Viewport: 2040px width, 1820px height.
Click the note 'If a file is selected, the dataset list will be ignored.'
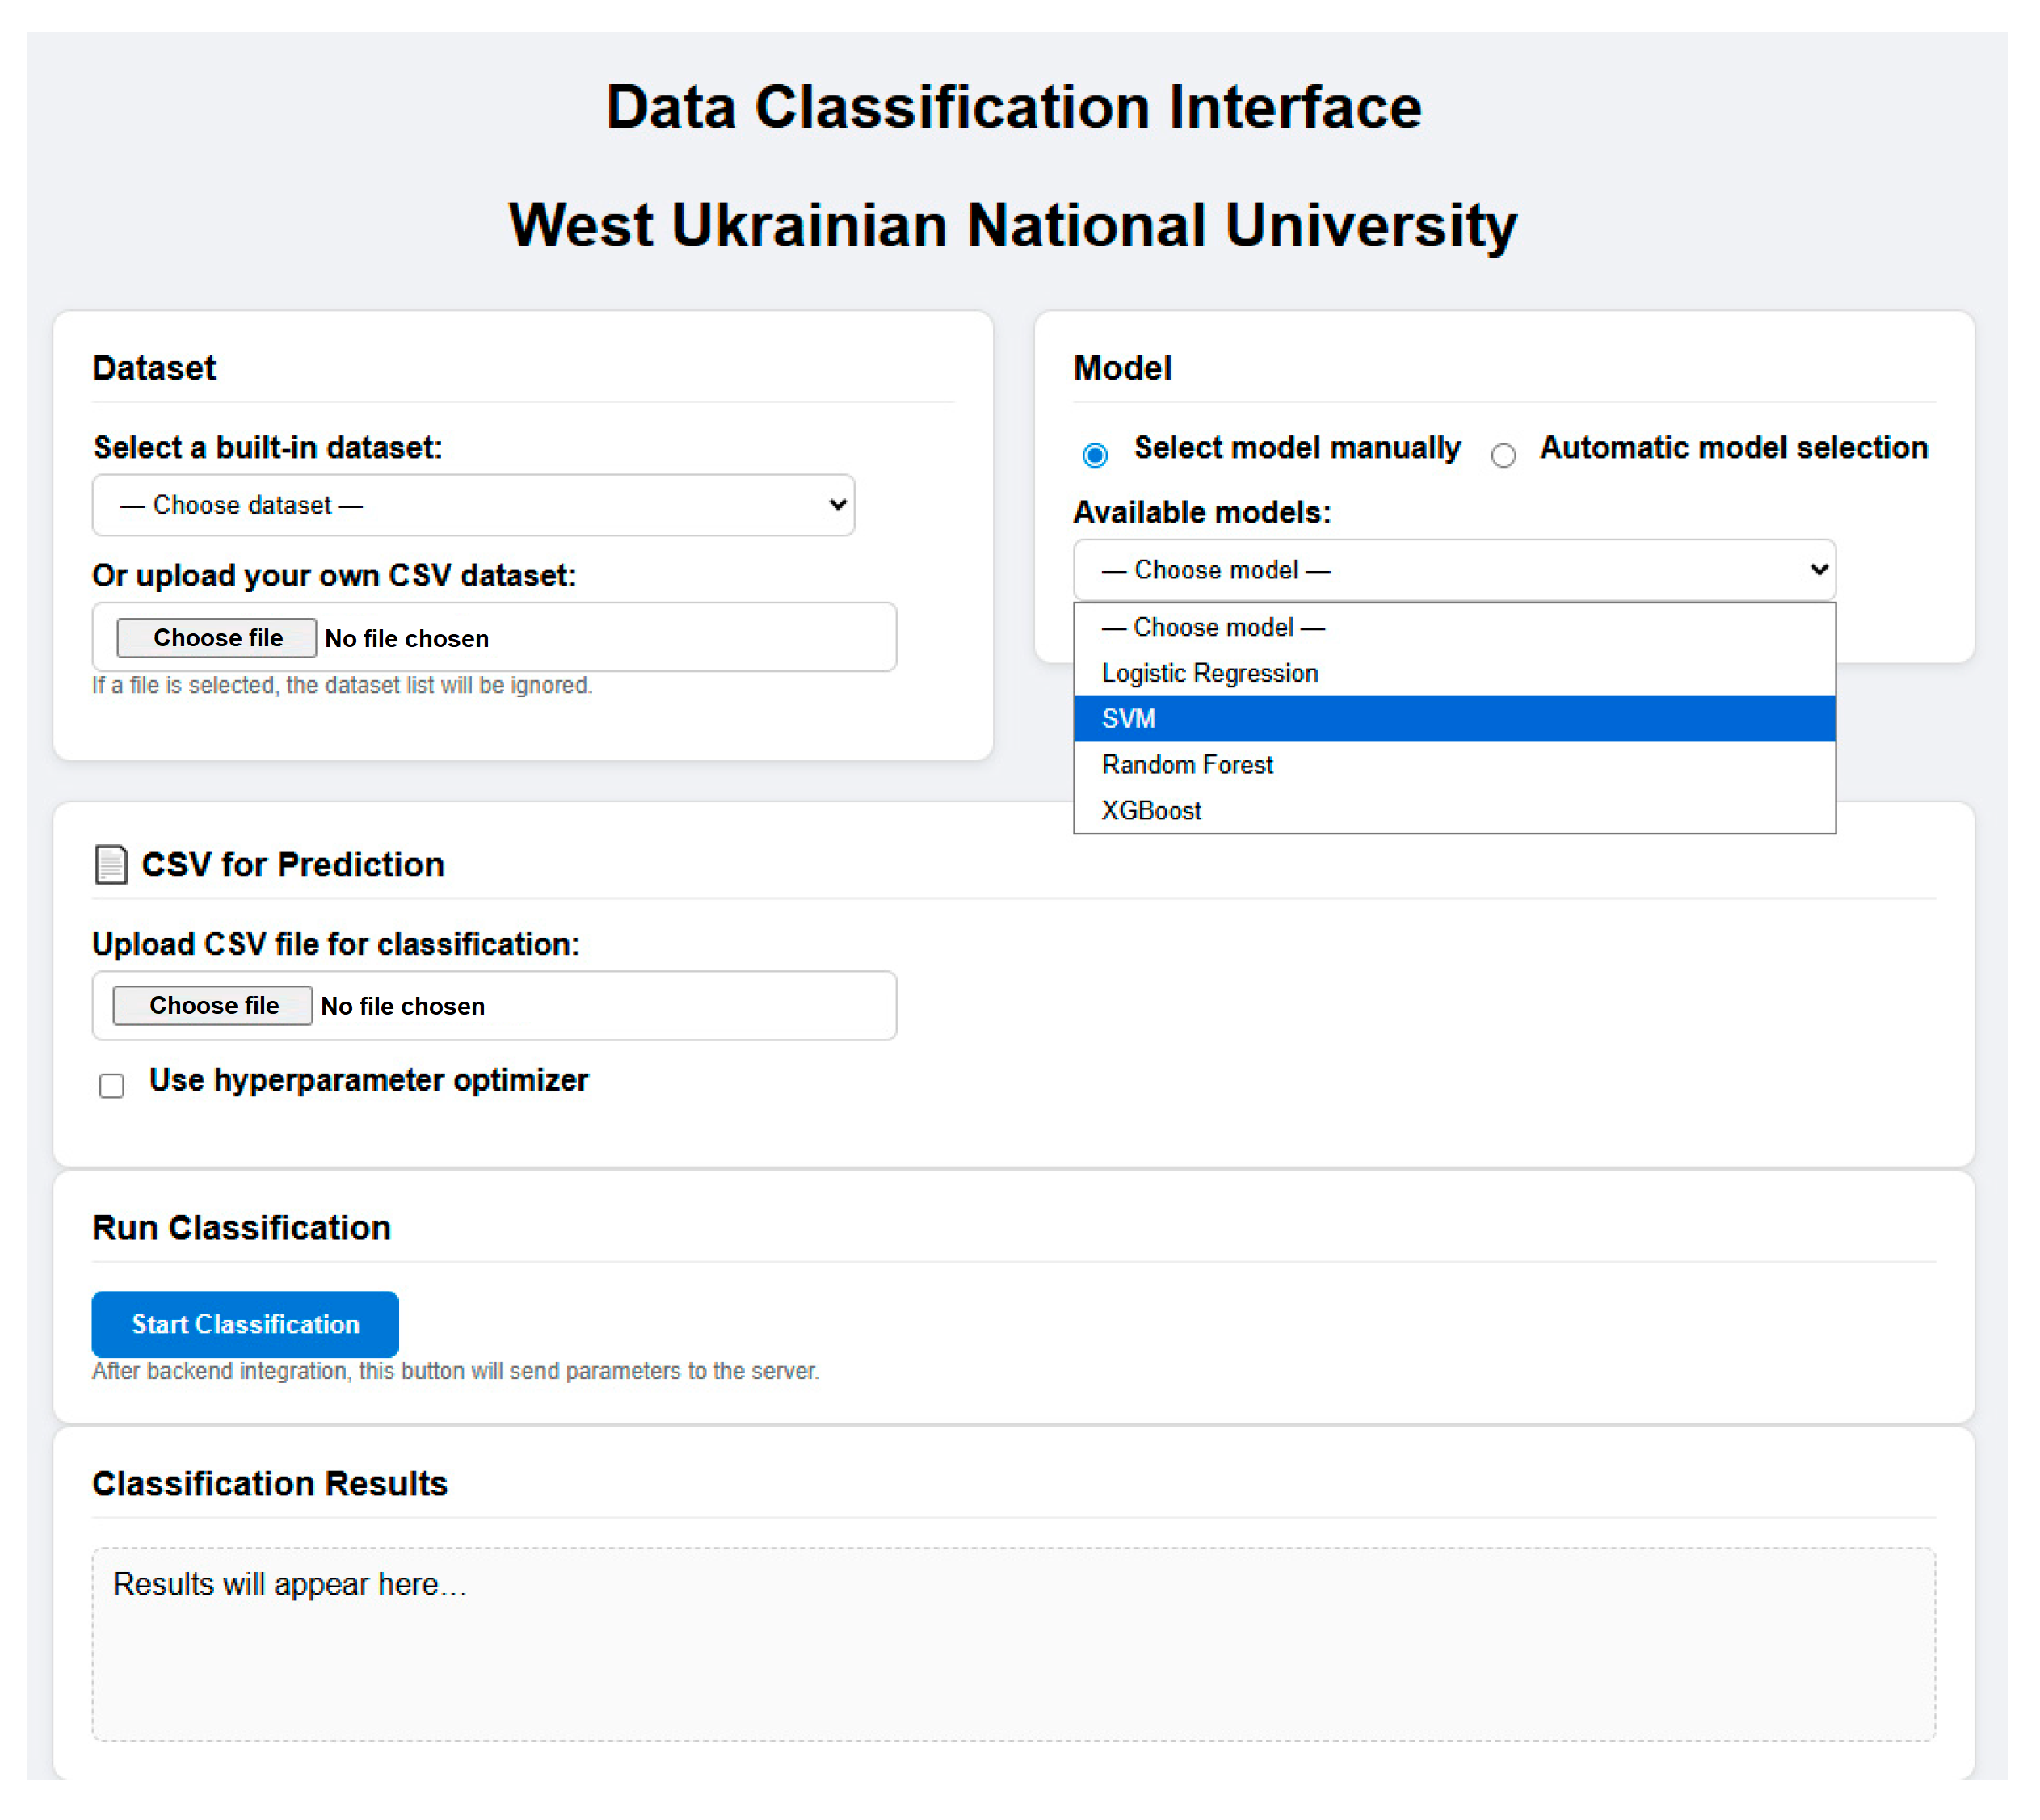click(x=342, y=686)
